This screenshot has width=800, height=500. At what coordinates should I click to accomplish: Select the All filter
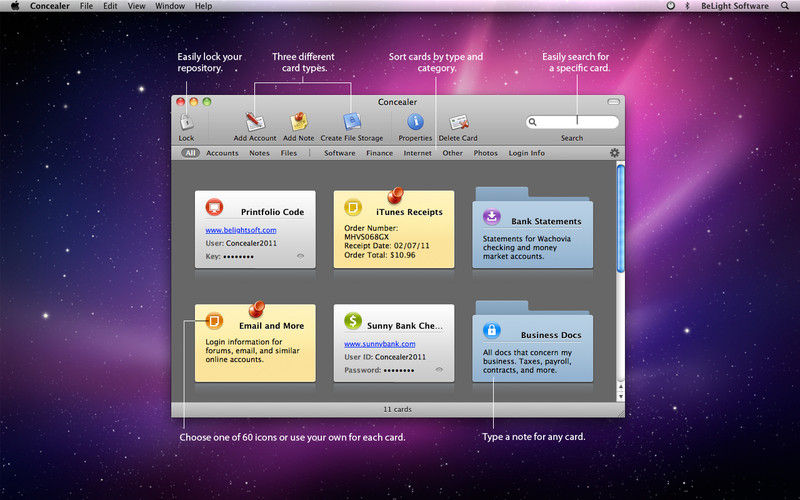190,153
